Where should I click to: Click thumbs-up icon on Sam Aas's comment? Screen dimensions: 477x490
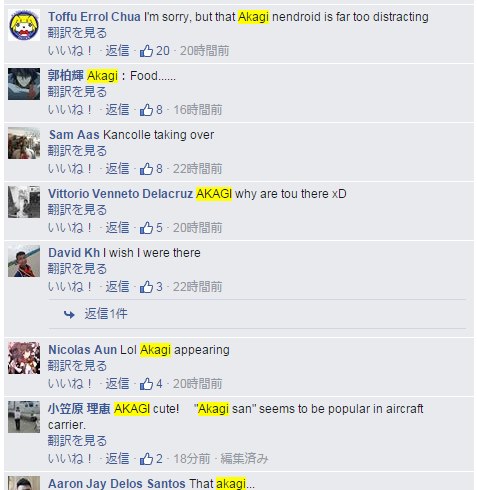(x=146, y=169)
